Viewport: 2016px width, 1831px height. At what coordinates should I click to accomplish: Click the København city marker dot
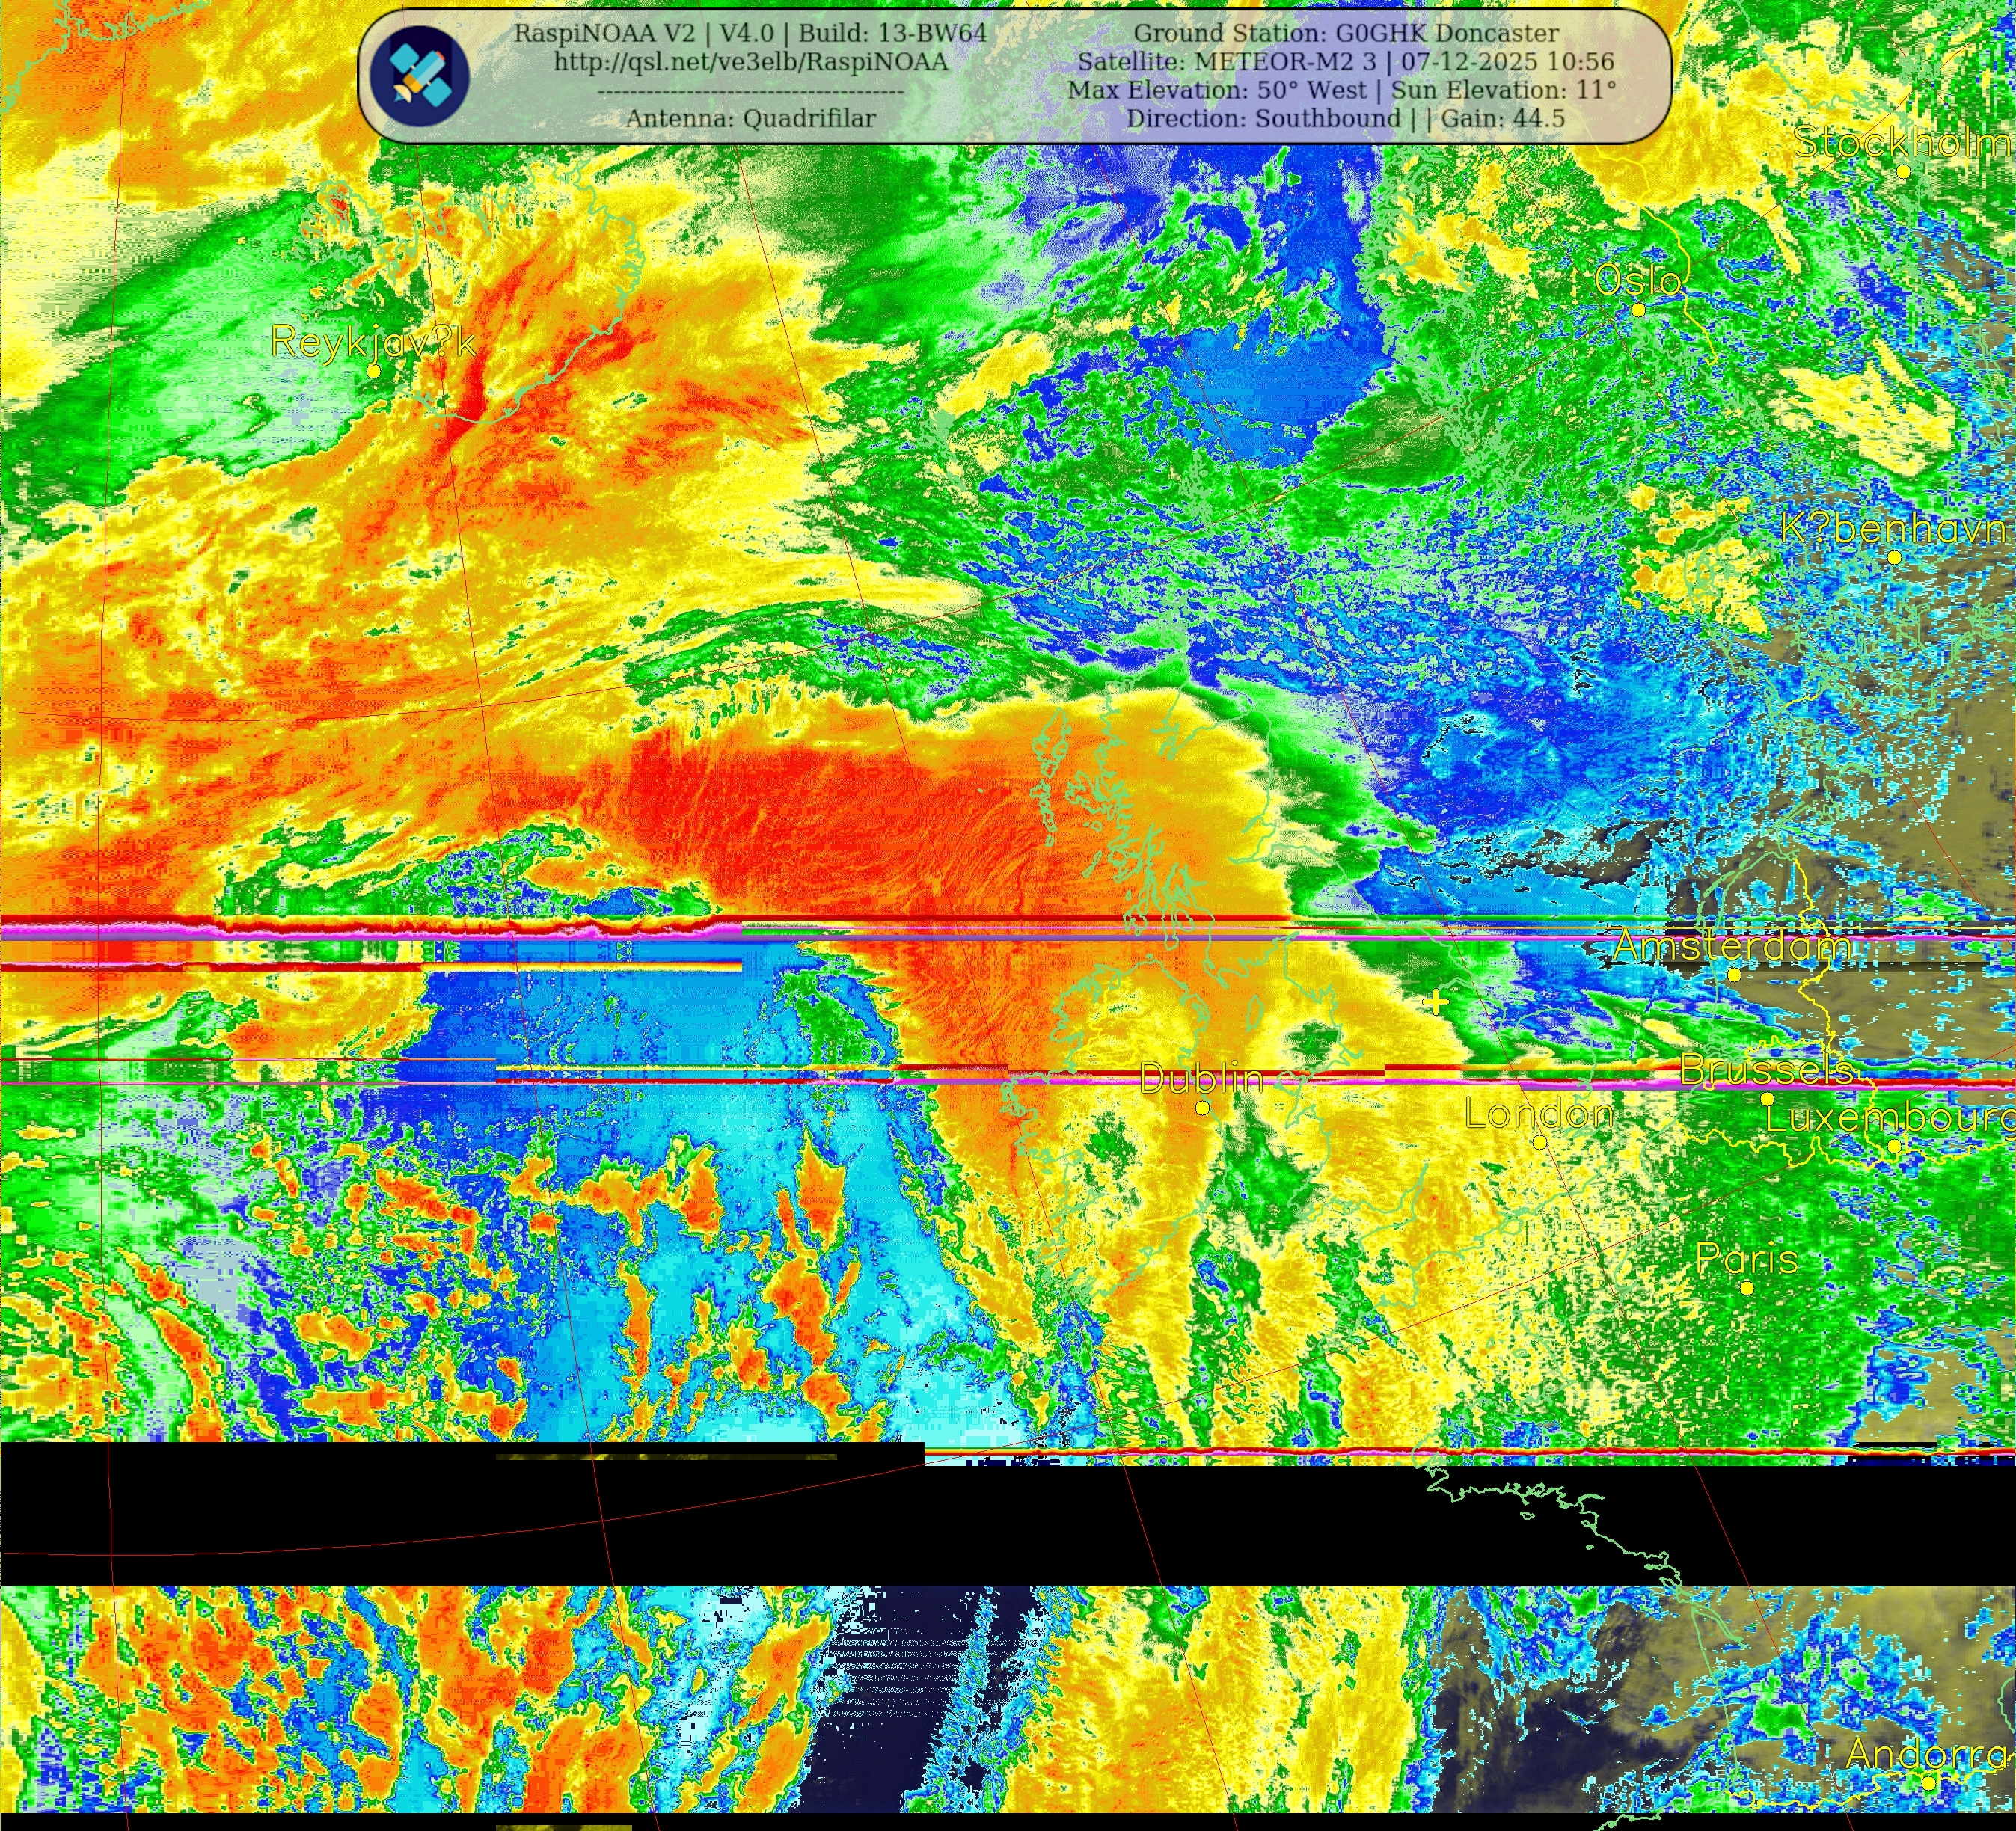tap(1894, 558)
